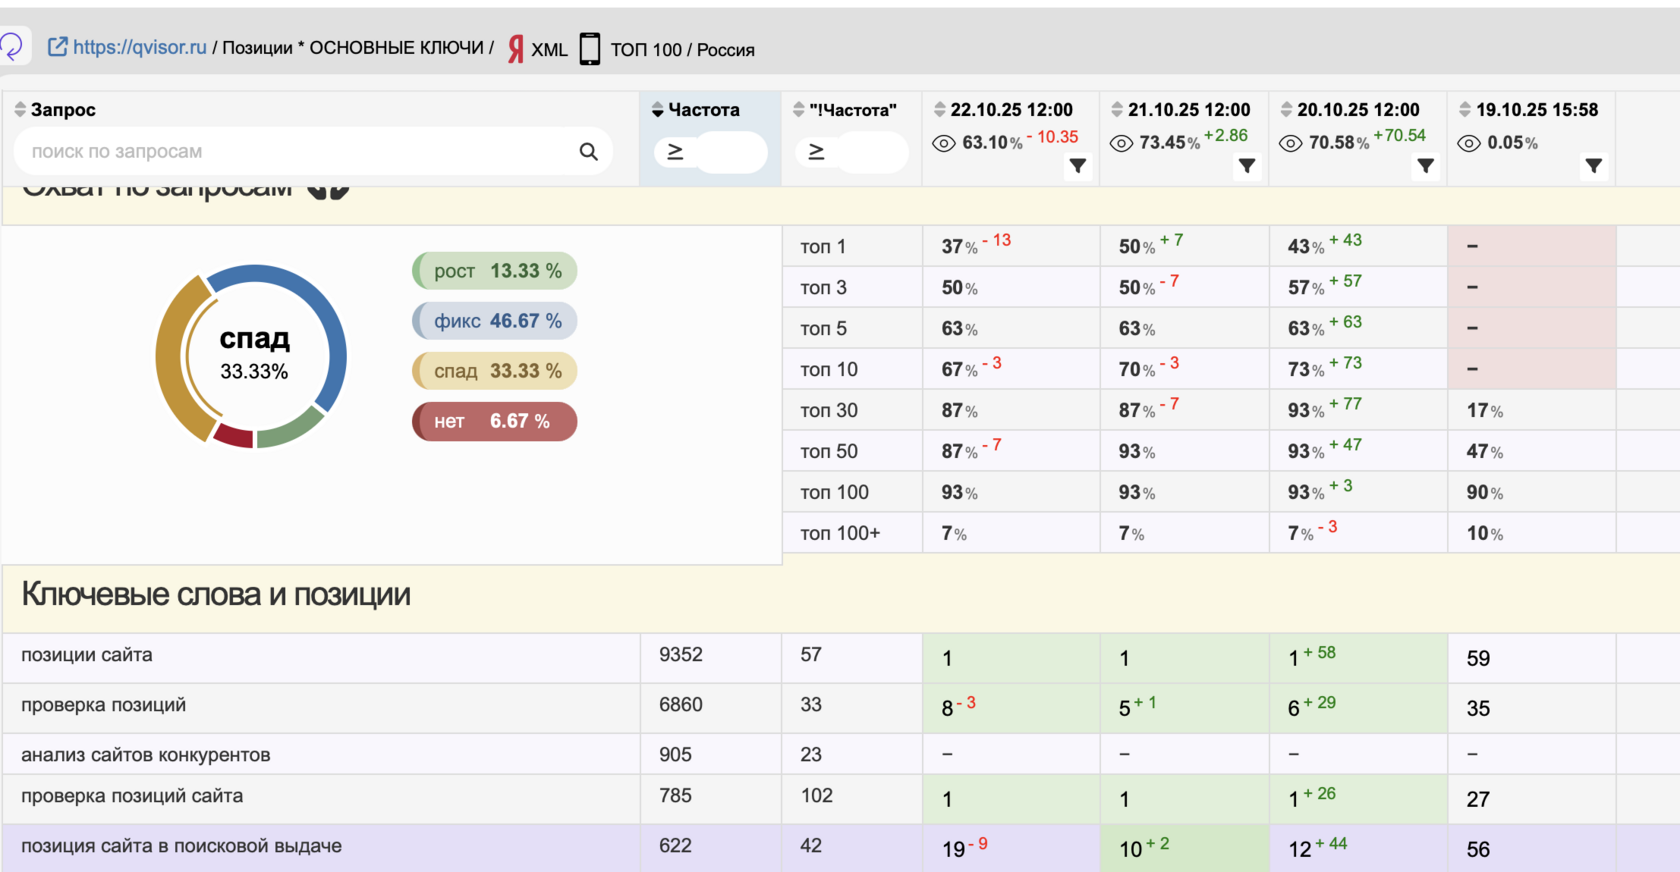1680x872 pixels.
Task: Sort by the 22.10.25 12:00 column arrows
Action: pyautogui.click(x=939, y=110)
